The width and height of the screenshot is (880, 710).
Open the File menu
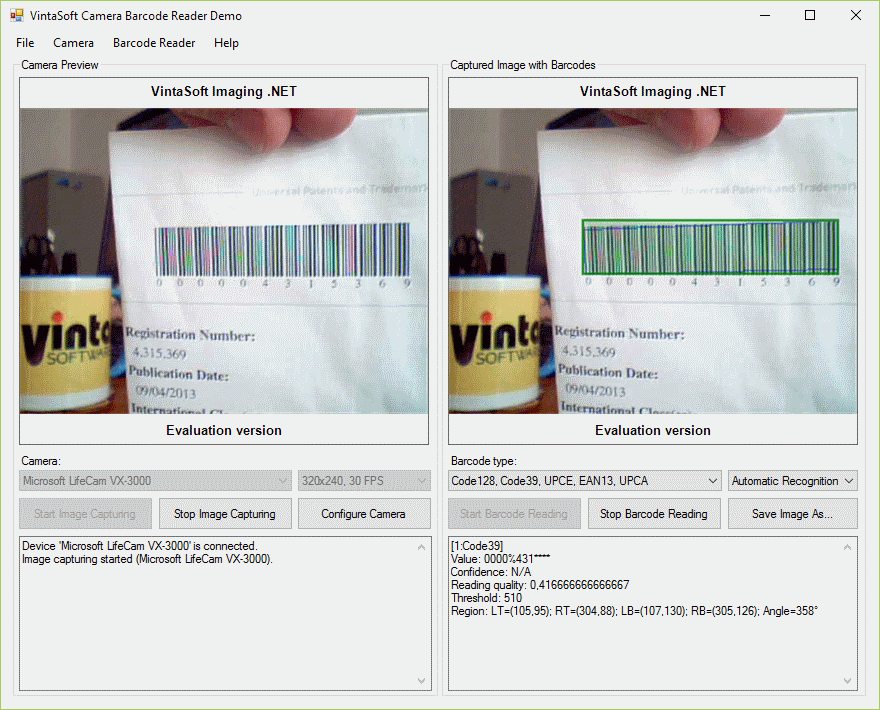(x=25, y=43)
